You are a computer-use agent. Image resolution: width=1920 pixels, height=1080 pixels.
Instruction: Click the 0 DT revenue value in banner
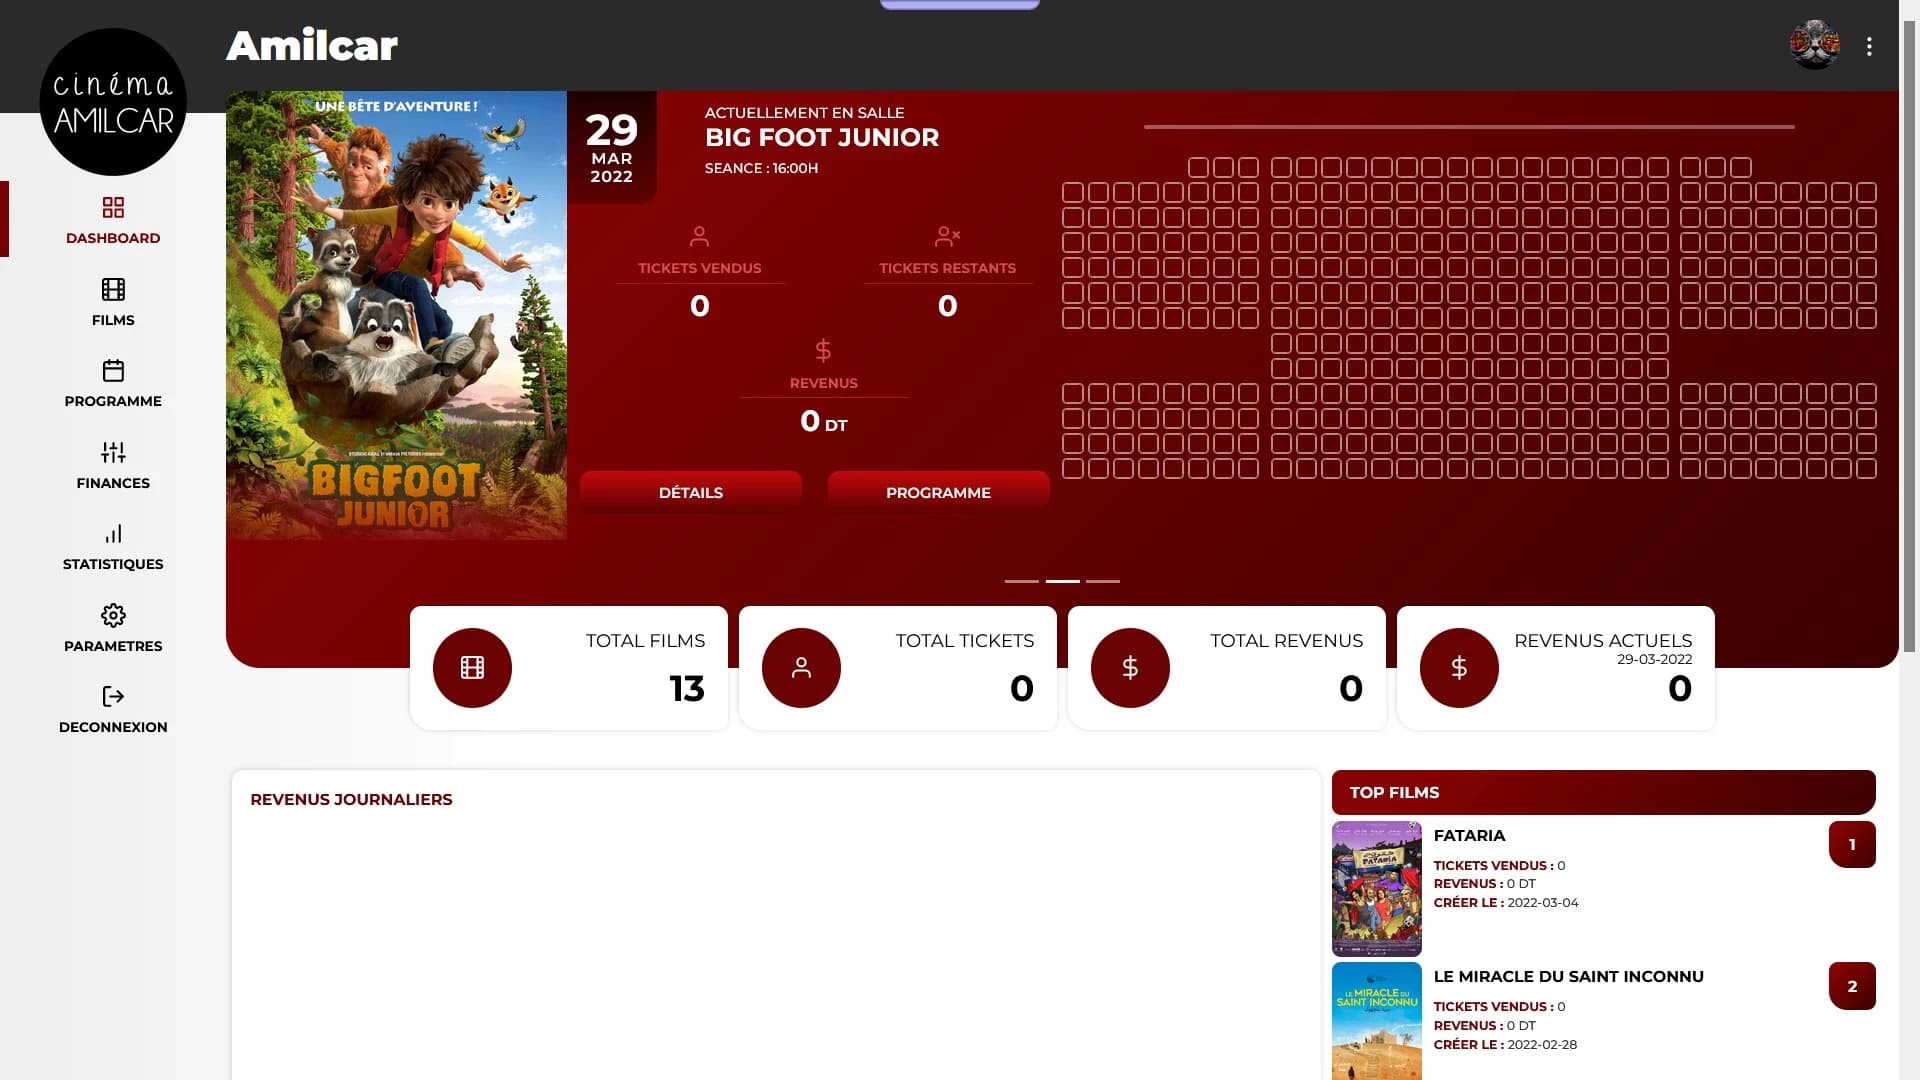point(823,421)
